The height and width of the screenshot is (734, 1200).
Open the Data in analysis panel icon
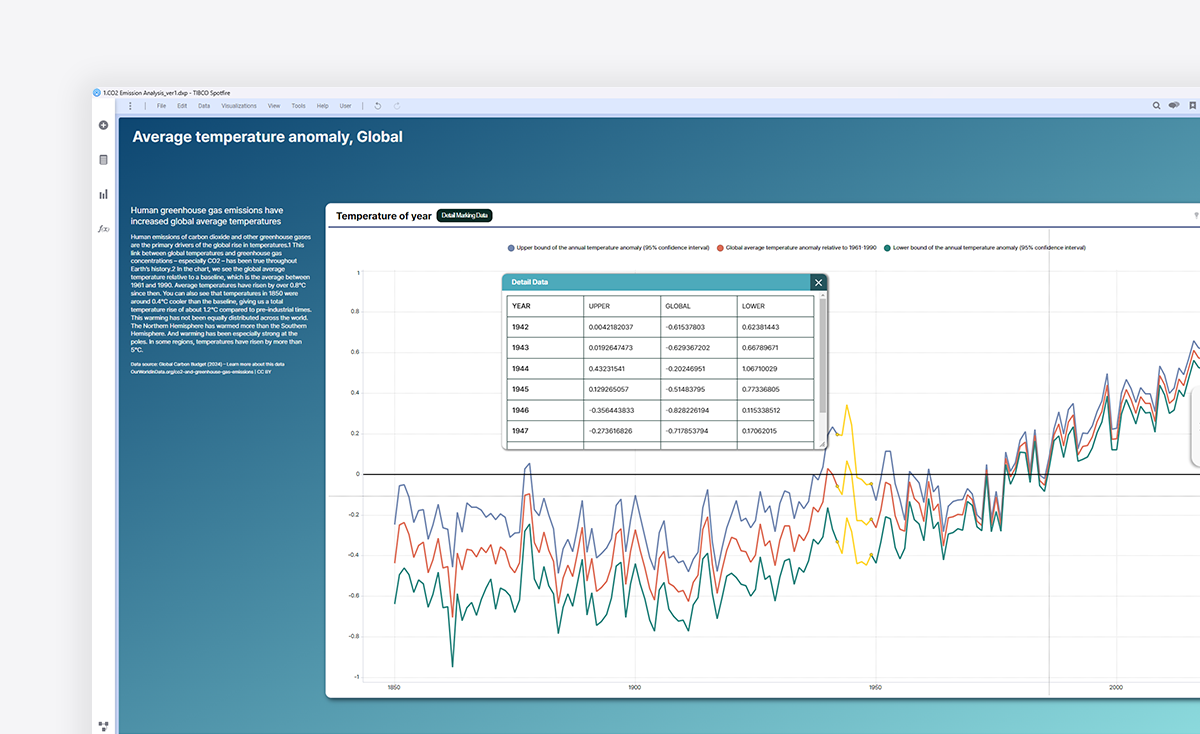coord(103,159)
